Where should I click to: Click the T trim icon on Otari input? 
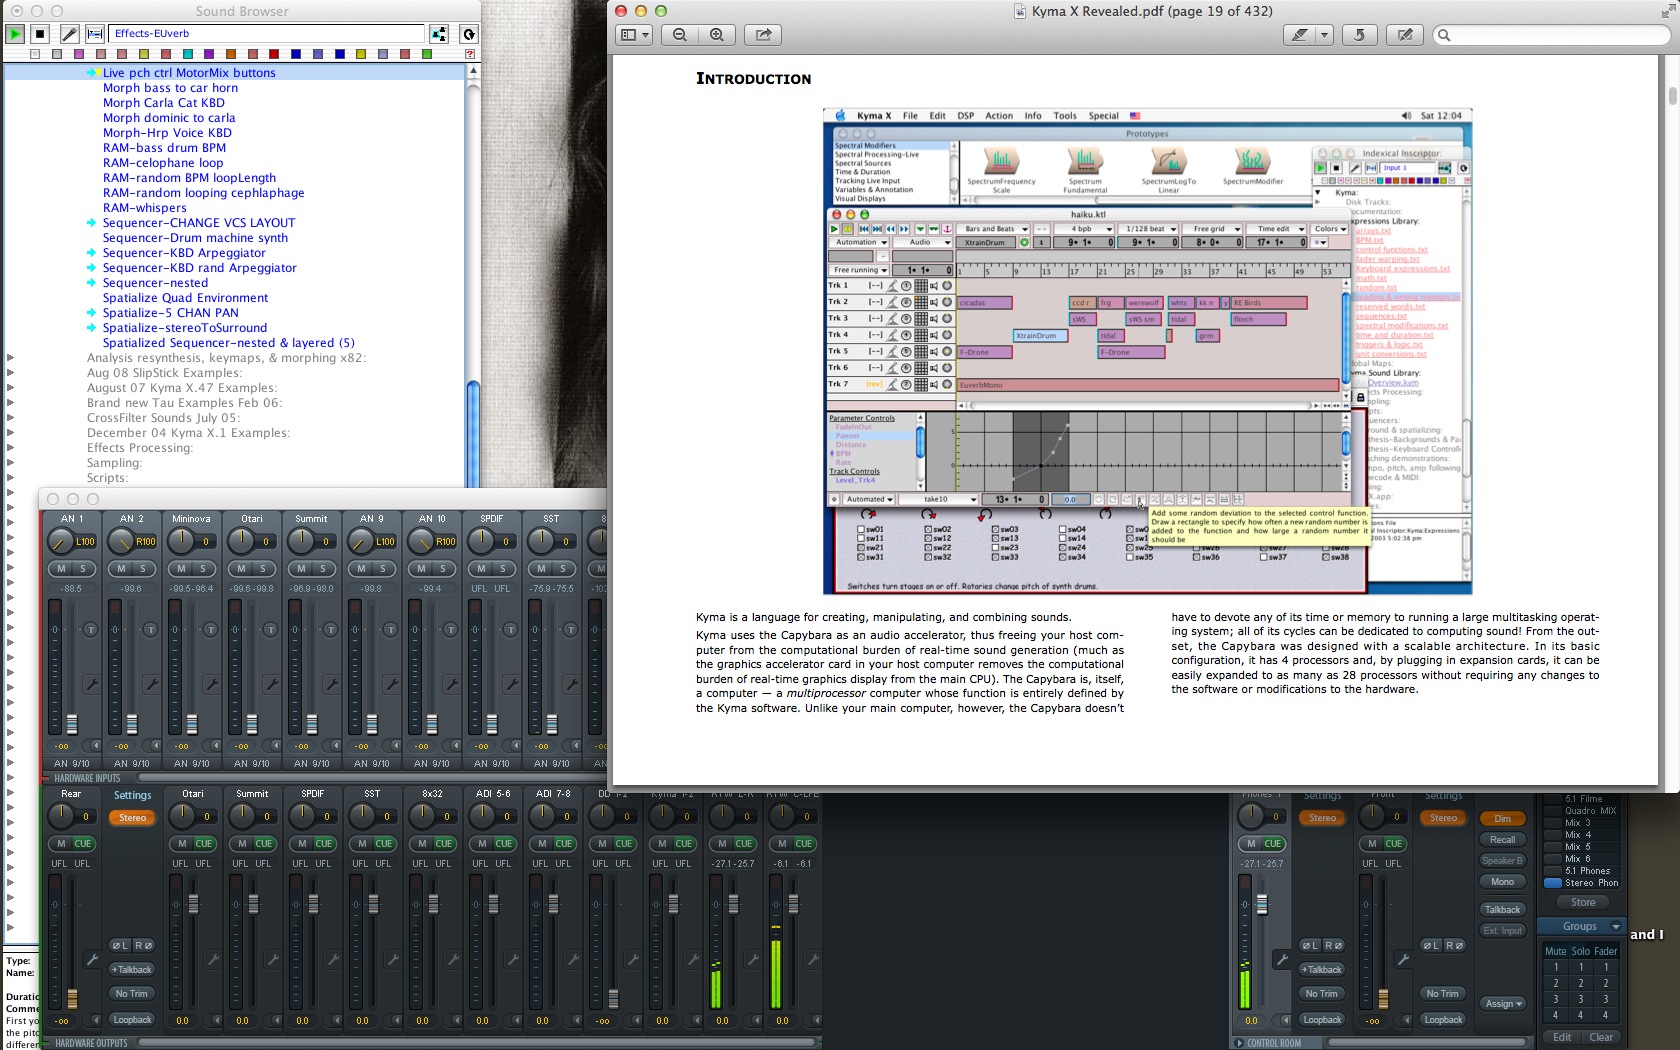[x=271, y=630]
